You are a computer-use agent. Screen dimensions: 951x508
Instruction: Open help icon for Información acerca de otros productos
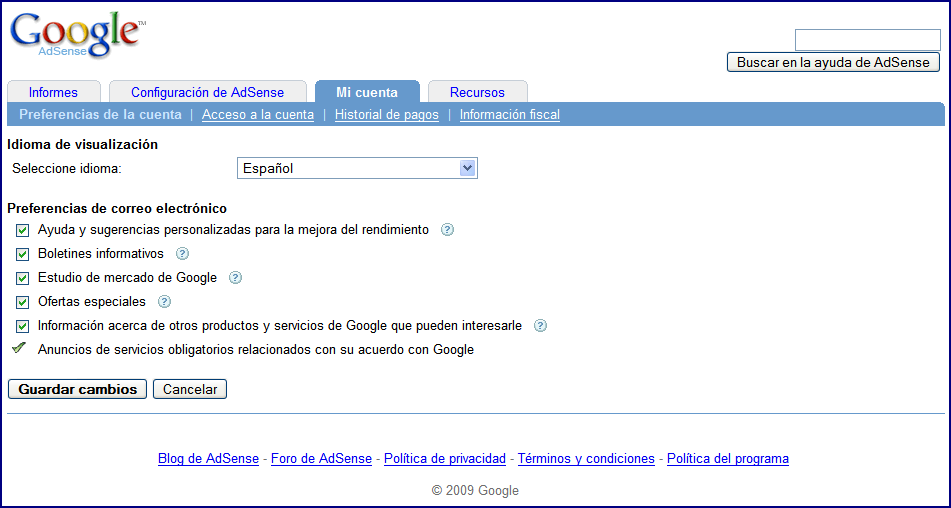[x=540, y=326]
